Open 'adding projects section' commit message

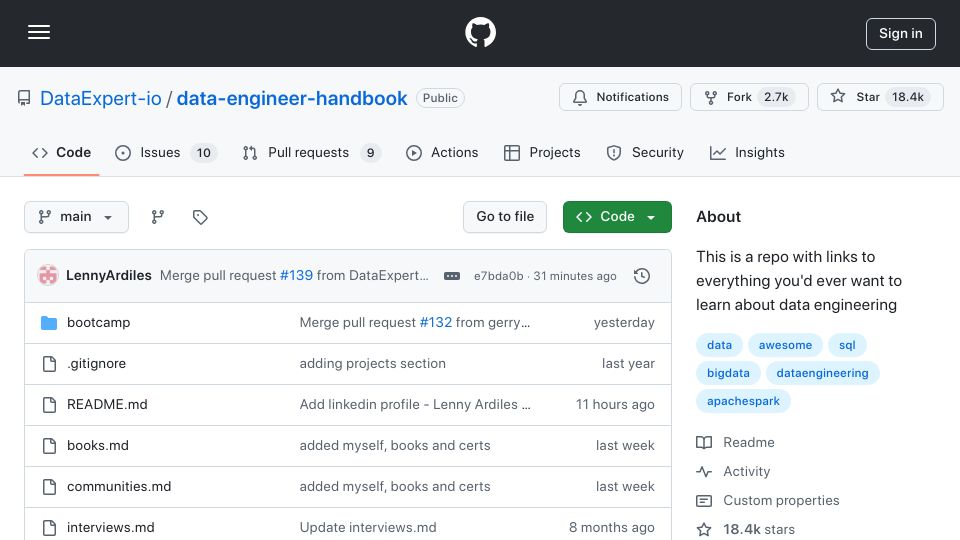click(372, 364)
